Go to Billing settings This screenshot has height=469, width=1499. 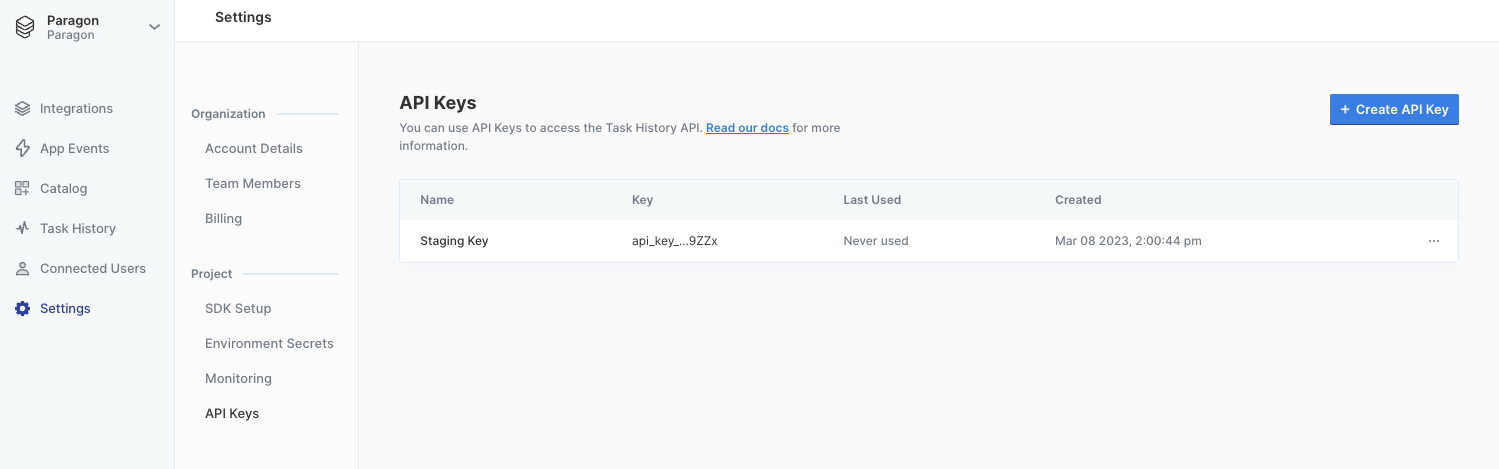[x=224, y=218]
